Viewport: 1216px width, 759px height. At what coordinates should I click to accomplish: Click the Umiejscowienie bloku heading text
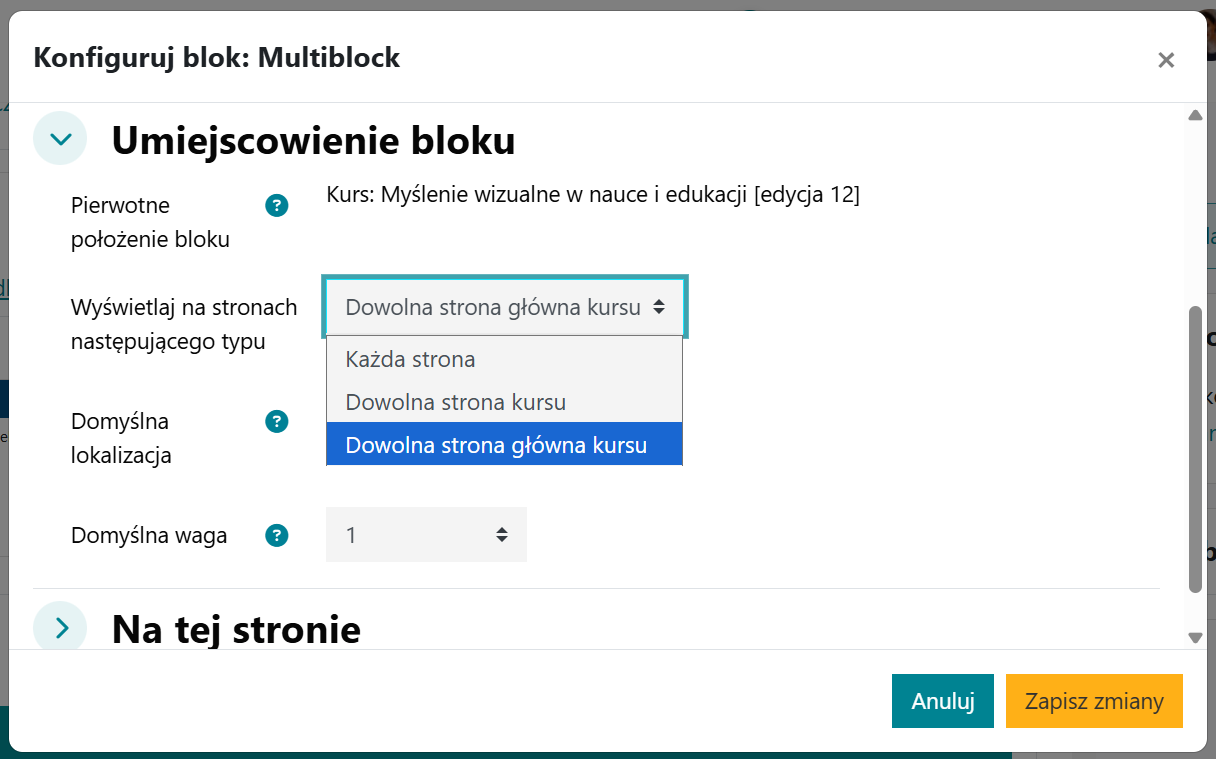(x=313, y=140)
